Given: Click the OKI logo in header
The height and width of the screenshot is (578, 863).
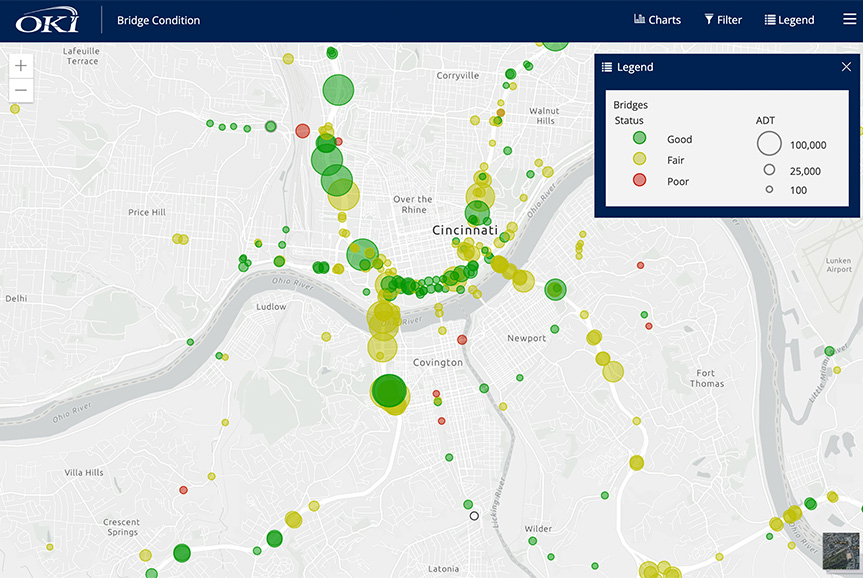Looking at the screenshot, I should point(47,20).
